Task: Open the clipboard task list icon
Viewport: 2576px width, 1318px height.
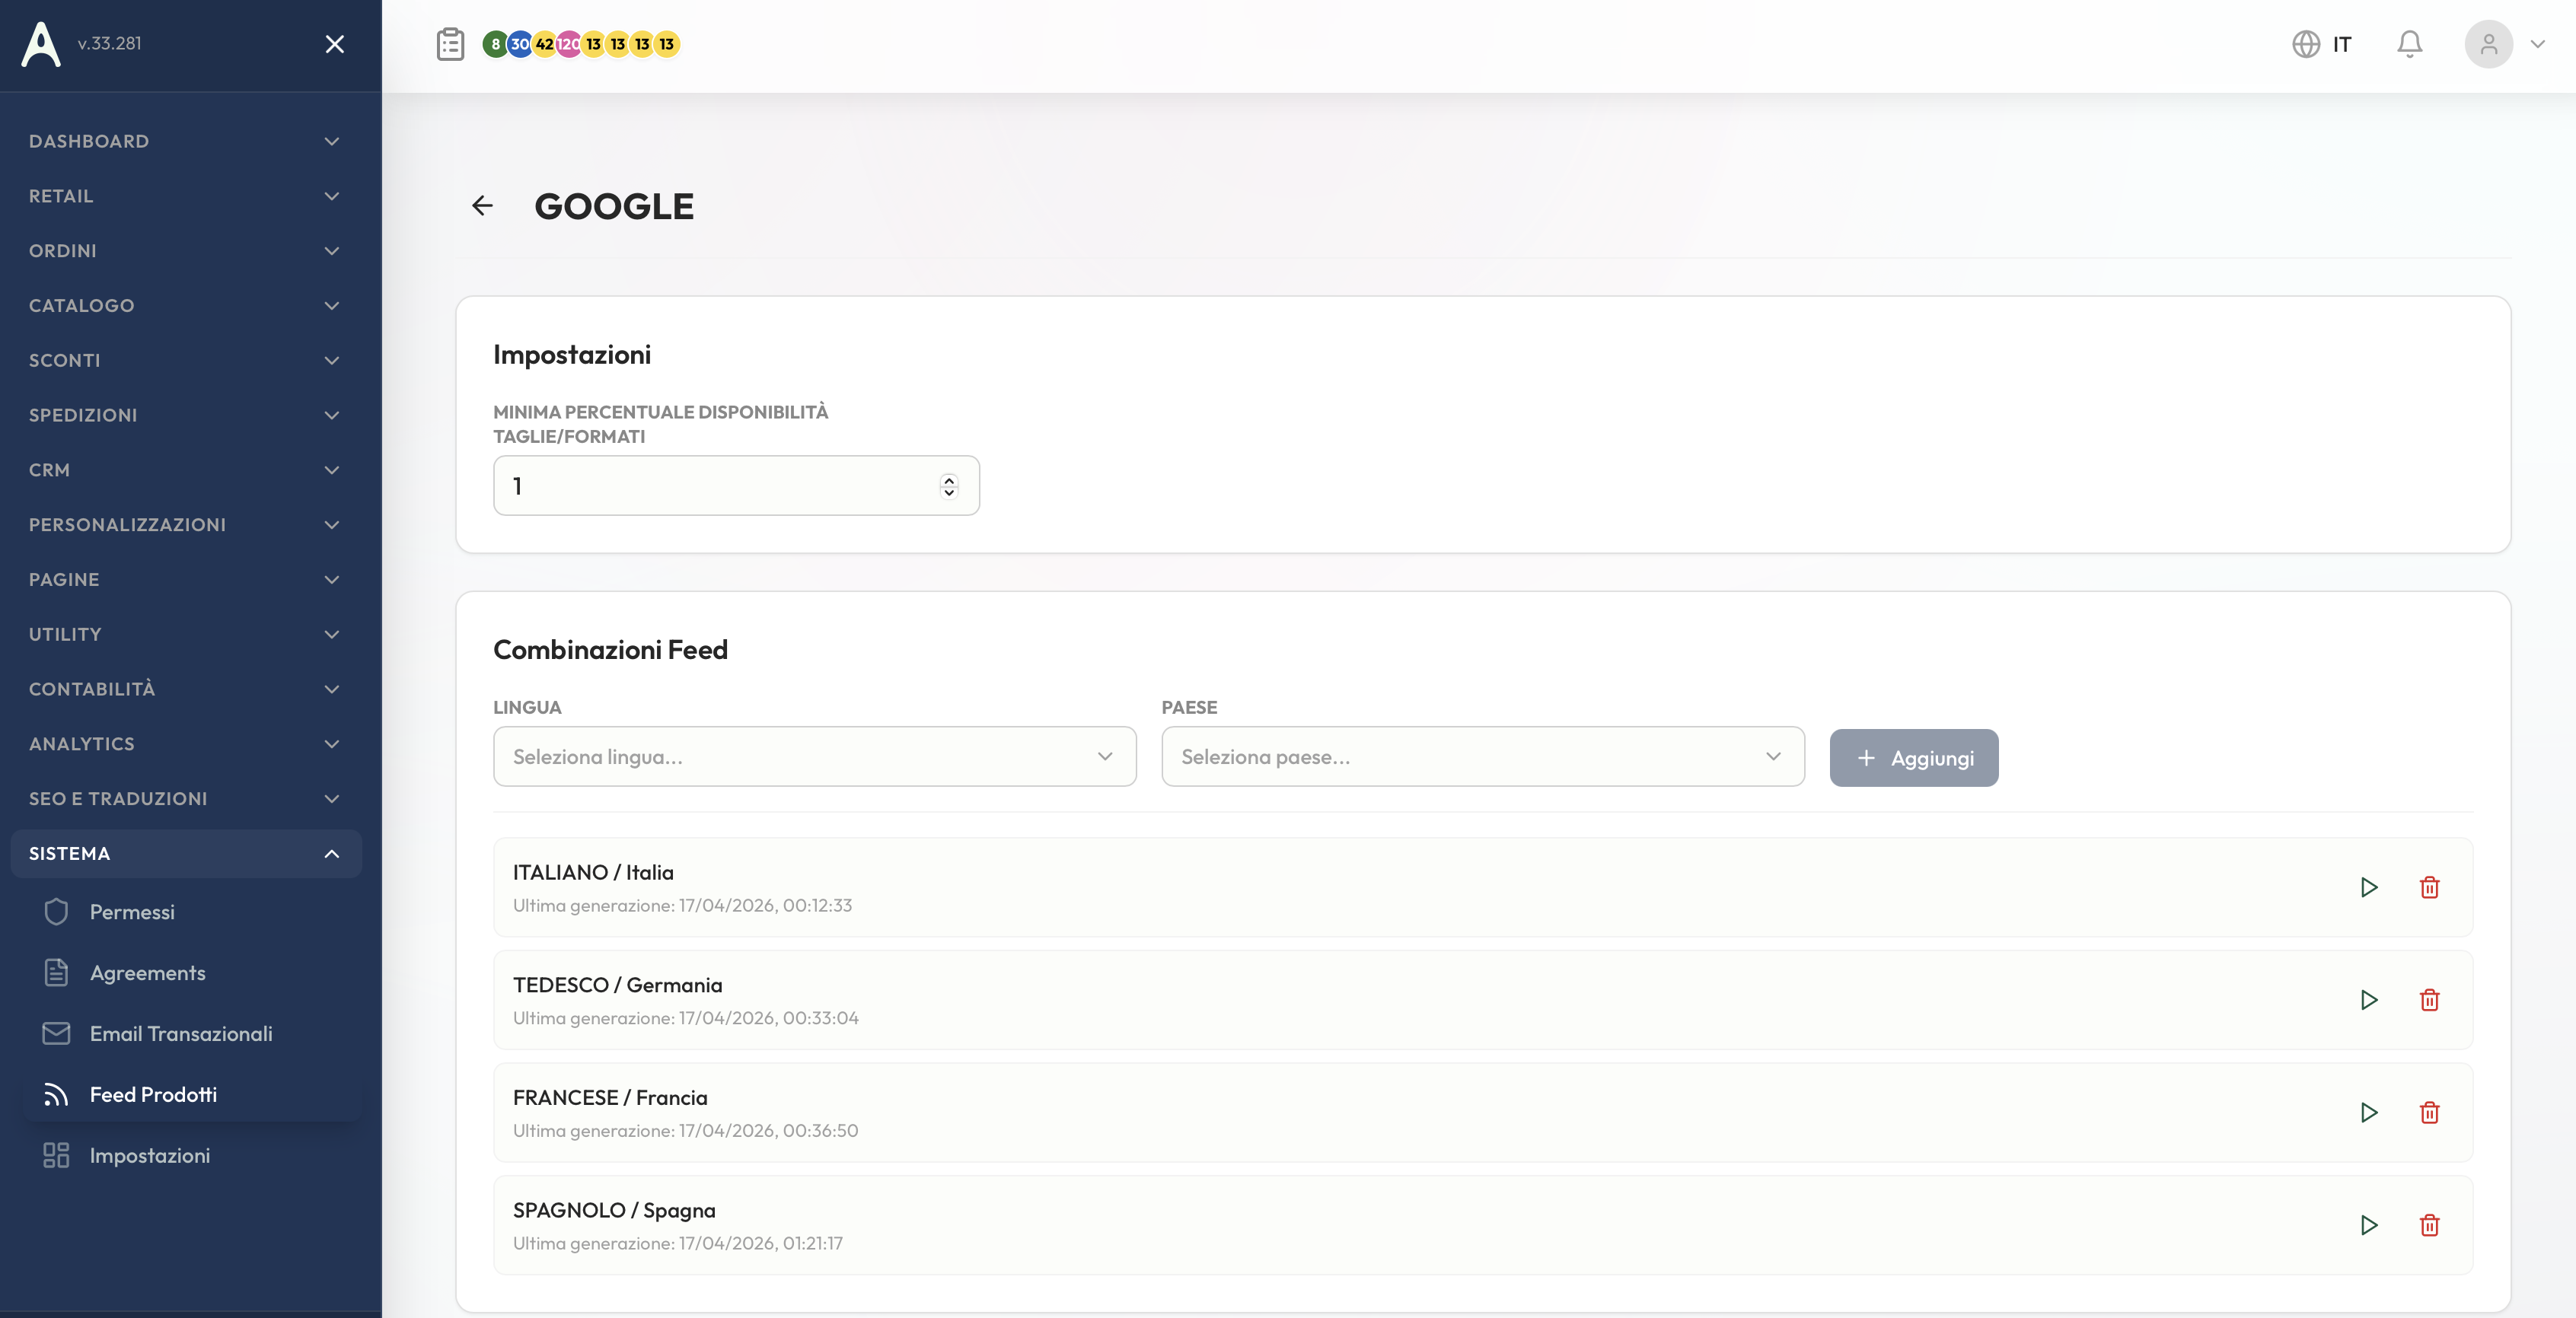Action: (x=451, y=44)
